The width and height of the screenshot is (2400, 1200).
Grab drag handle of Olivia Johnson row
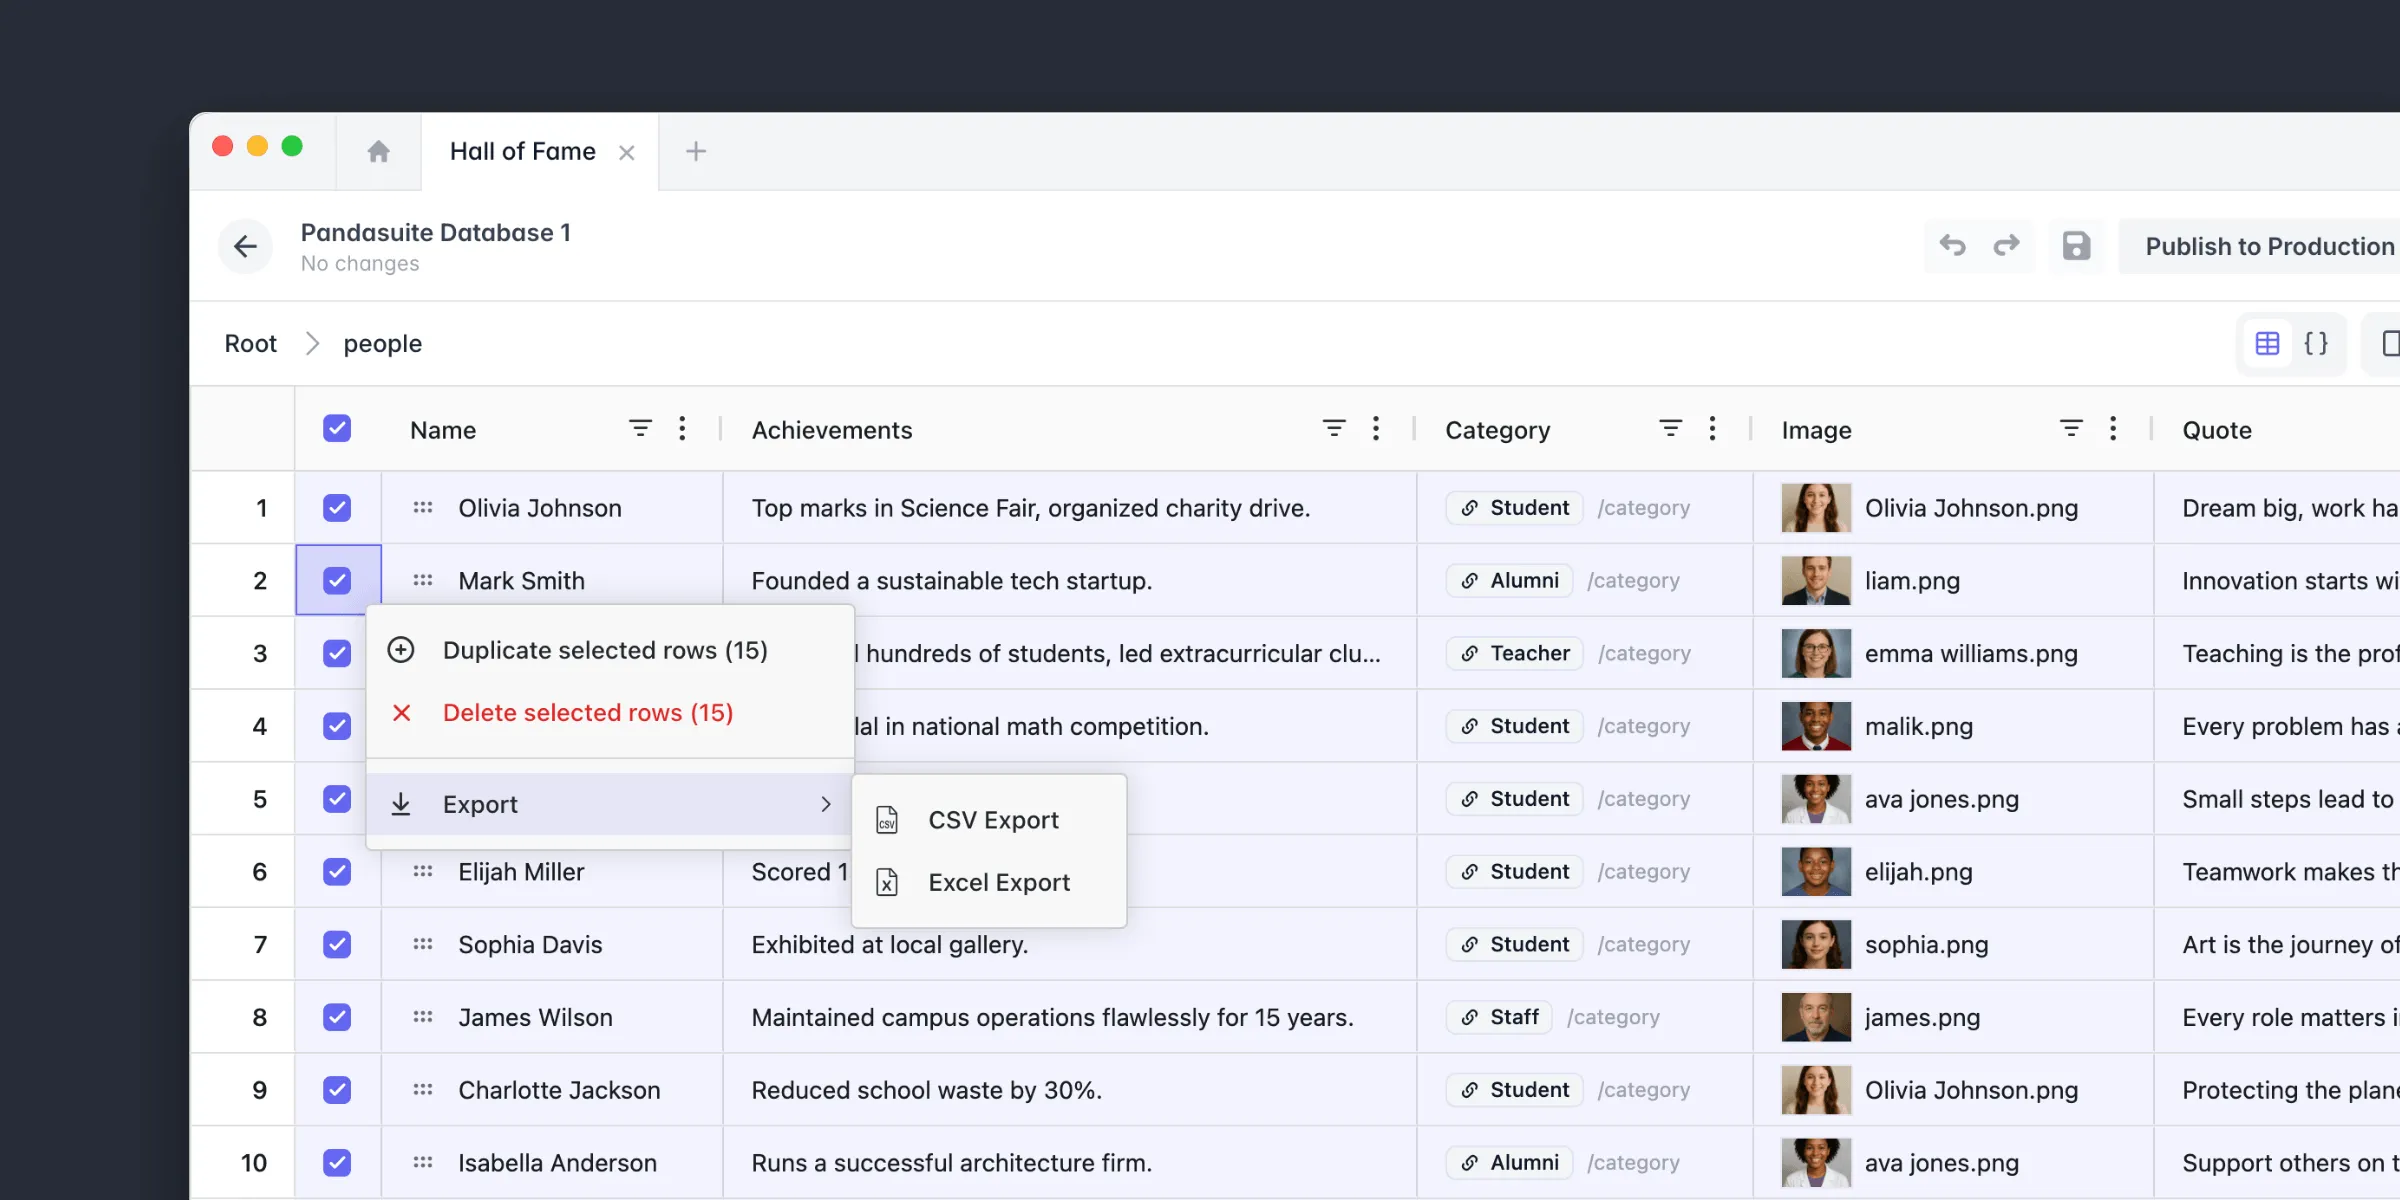[423, 508]
